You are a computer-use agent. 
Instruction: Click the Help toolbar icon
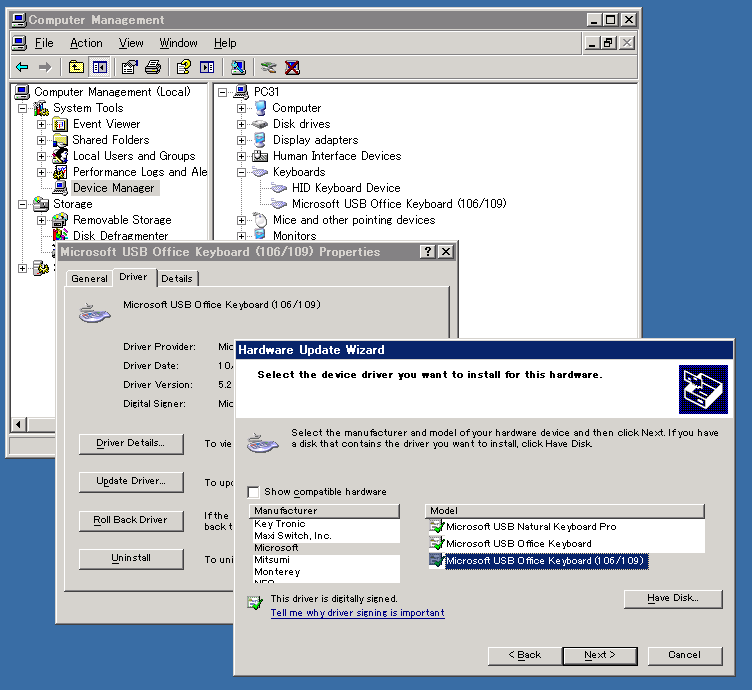[183, 67]
